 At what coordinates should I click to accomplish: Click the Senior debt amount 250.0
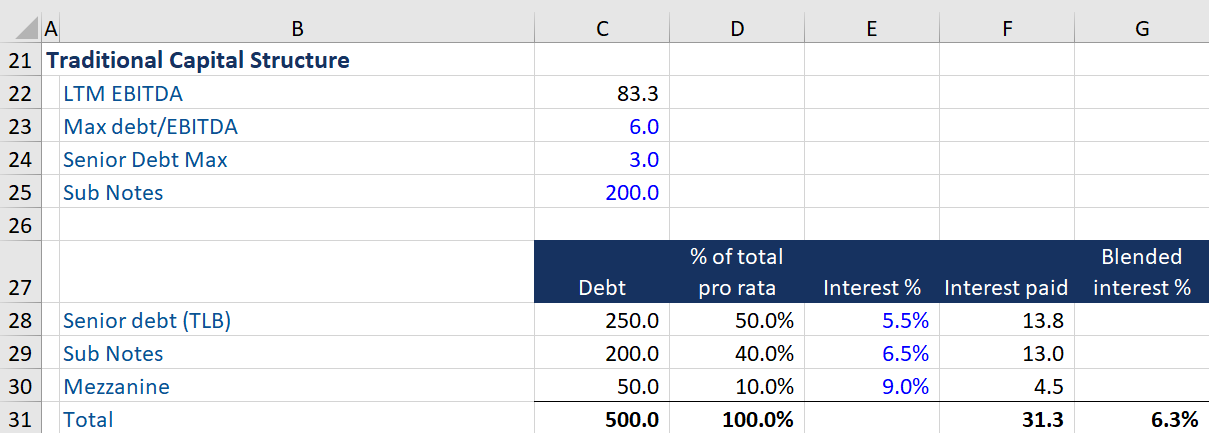click(x=602, y=321)
